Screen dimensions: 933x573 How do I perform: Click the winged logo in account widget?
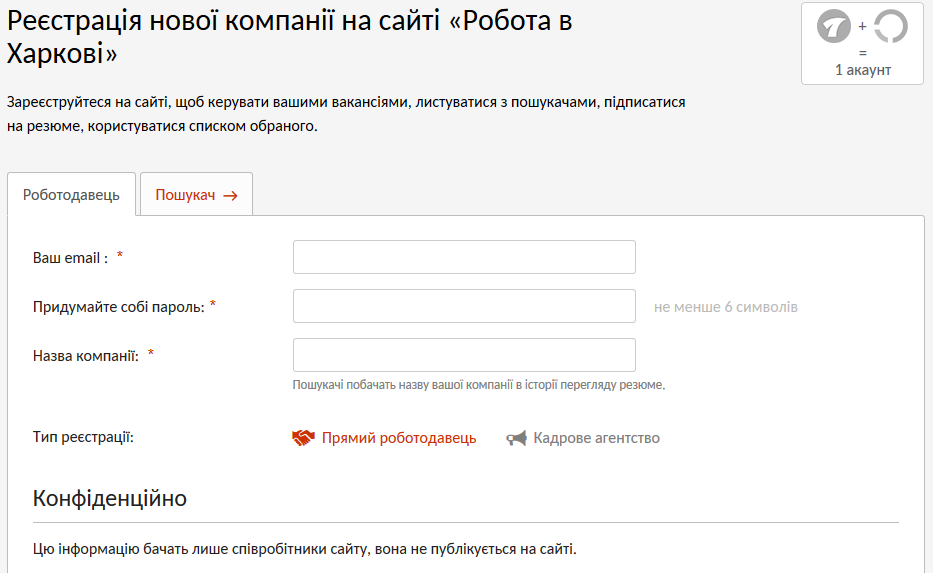834,26
